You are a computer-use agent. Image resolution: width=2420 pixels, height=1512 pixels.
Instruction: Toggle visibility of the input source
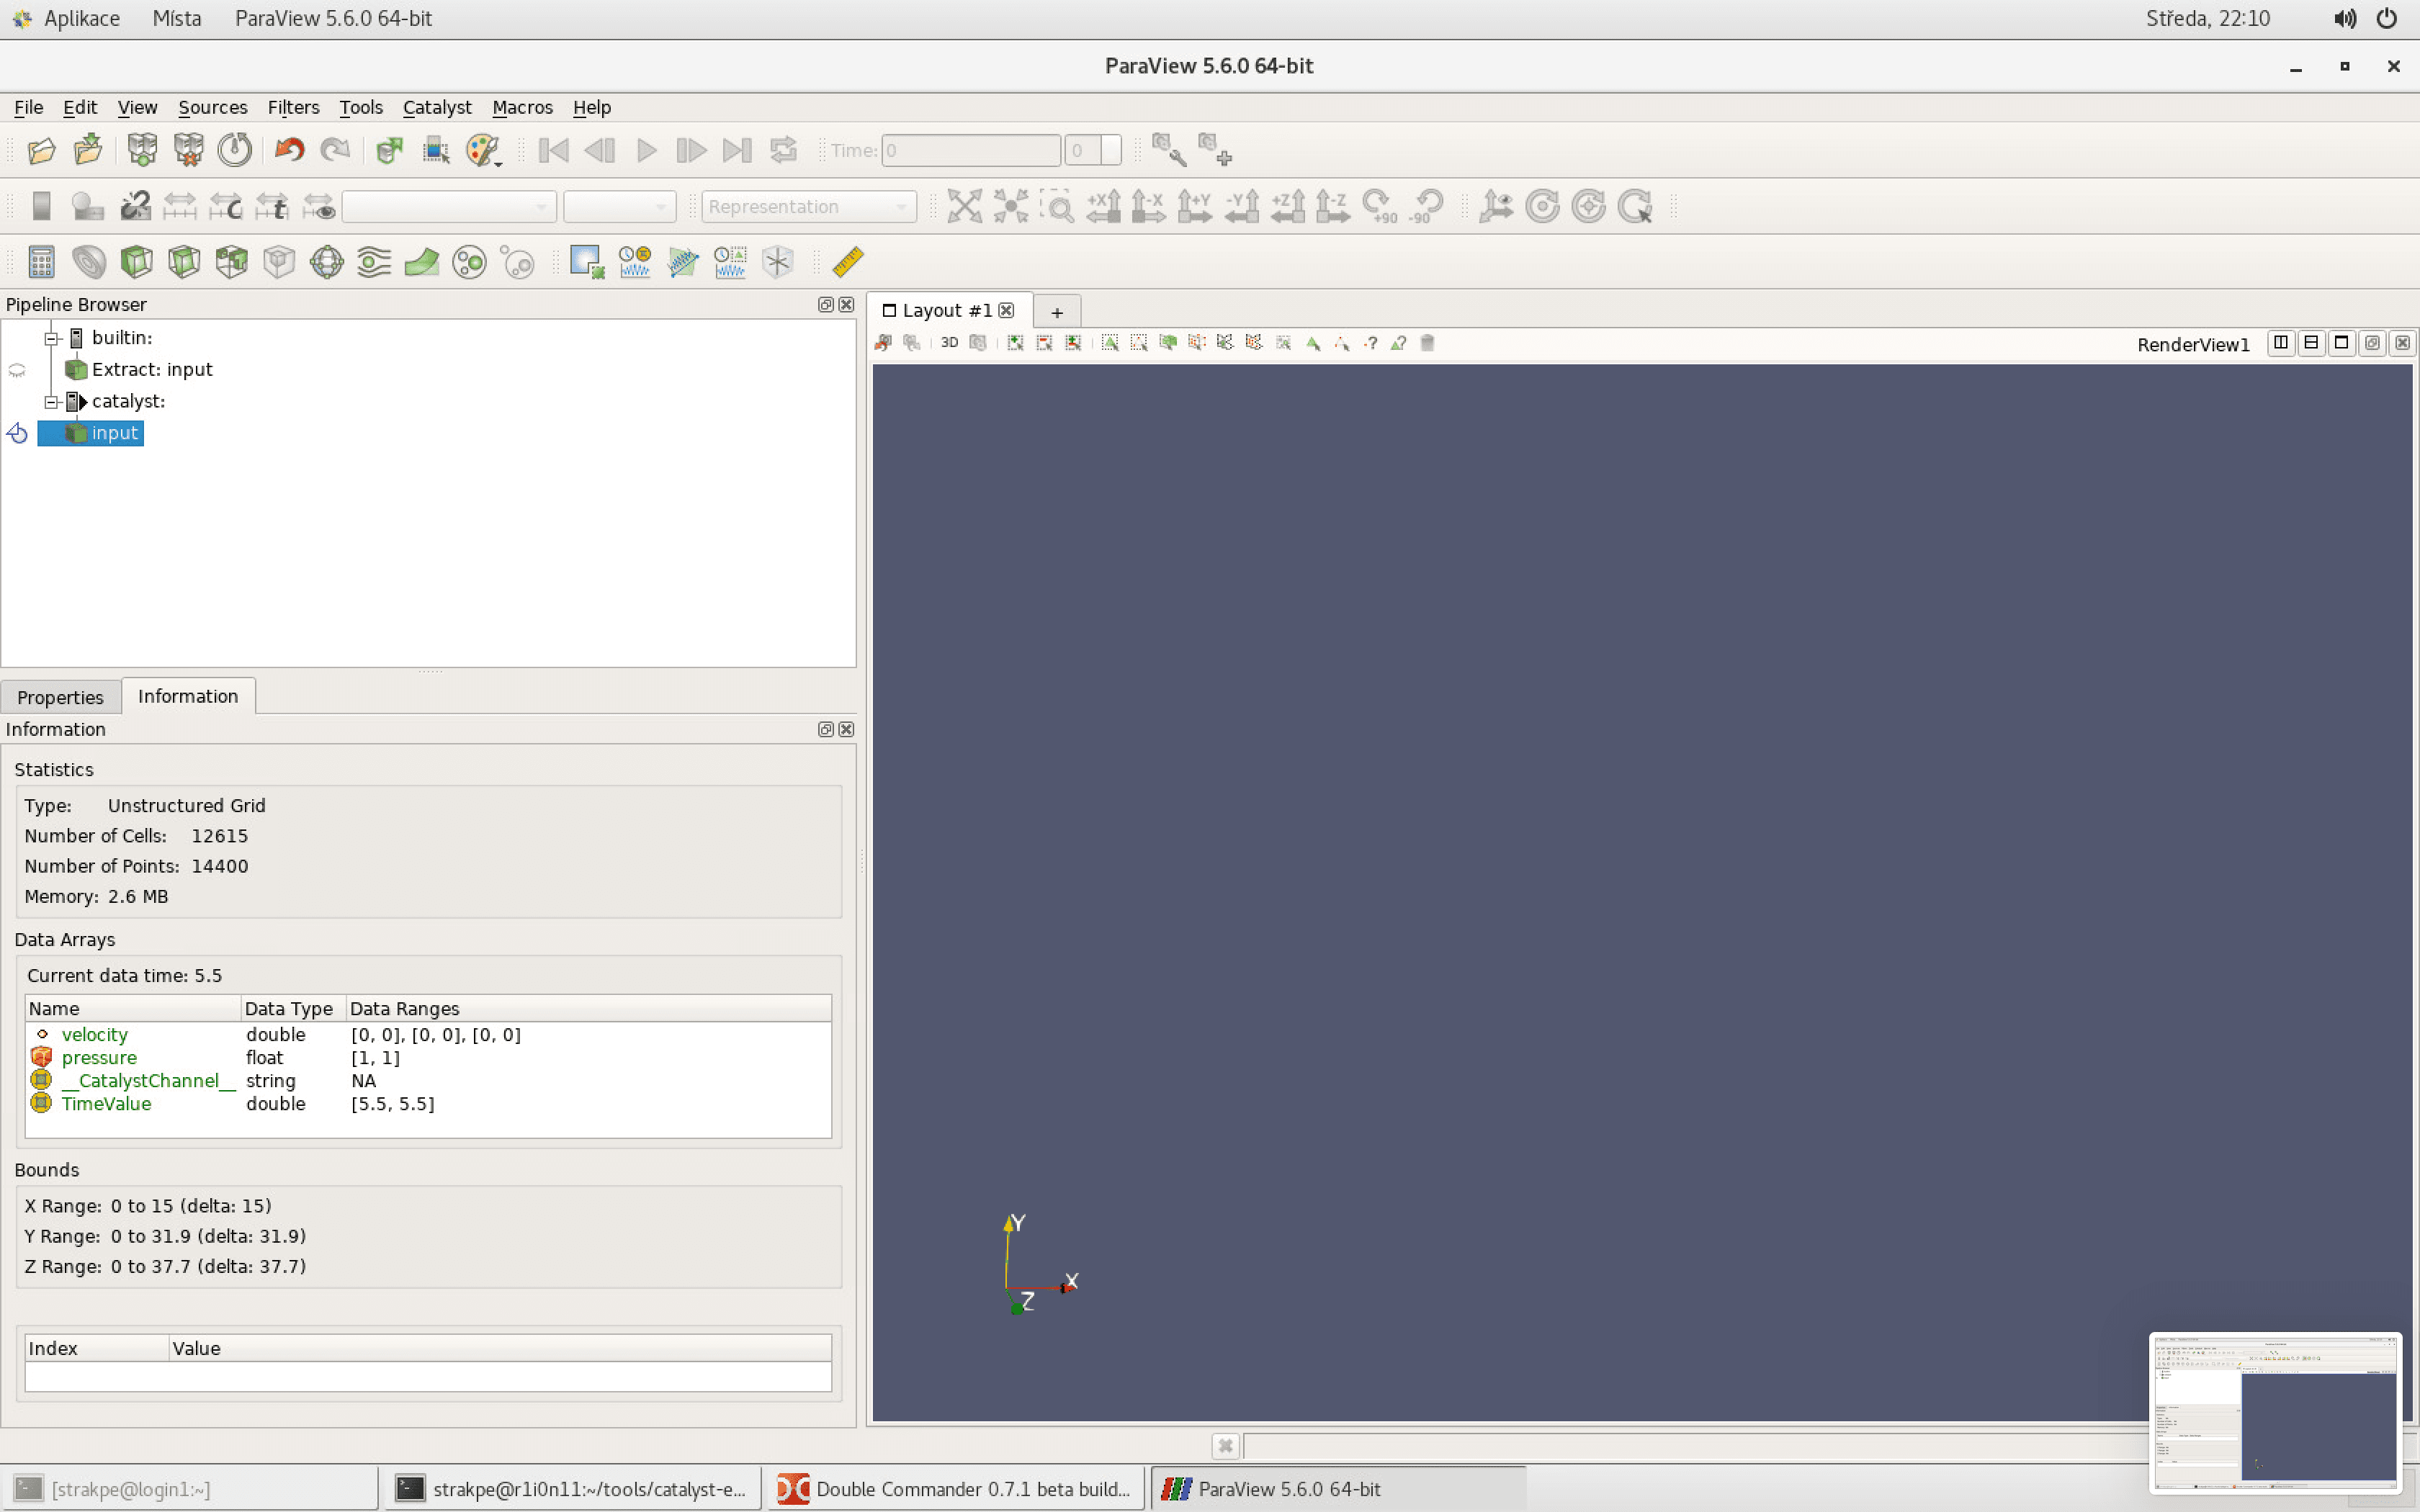pyautogui.click(x=17, y=432)
